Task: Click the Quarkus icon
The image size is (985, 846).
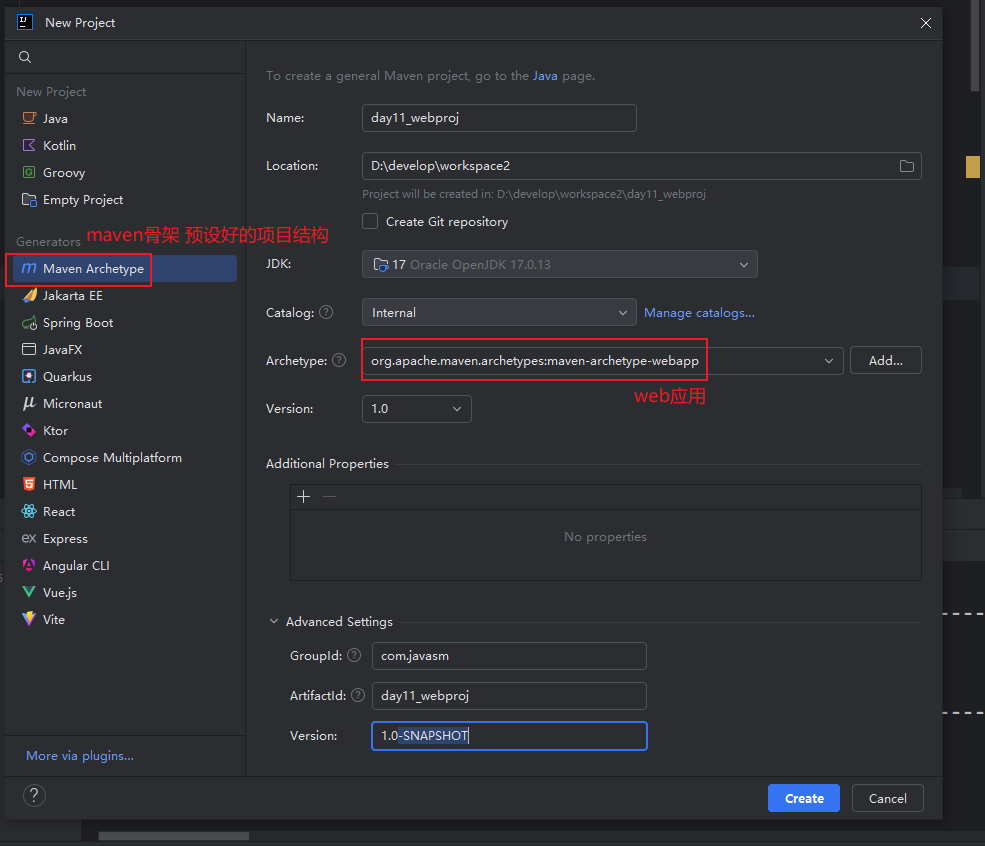Action: 29,376
